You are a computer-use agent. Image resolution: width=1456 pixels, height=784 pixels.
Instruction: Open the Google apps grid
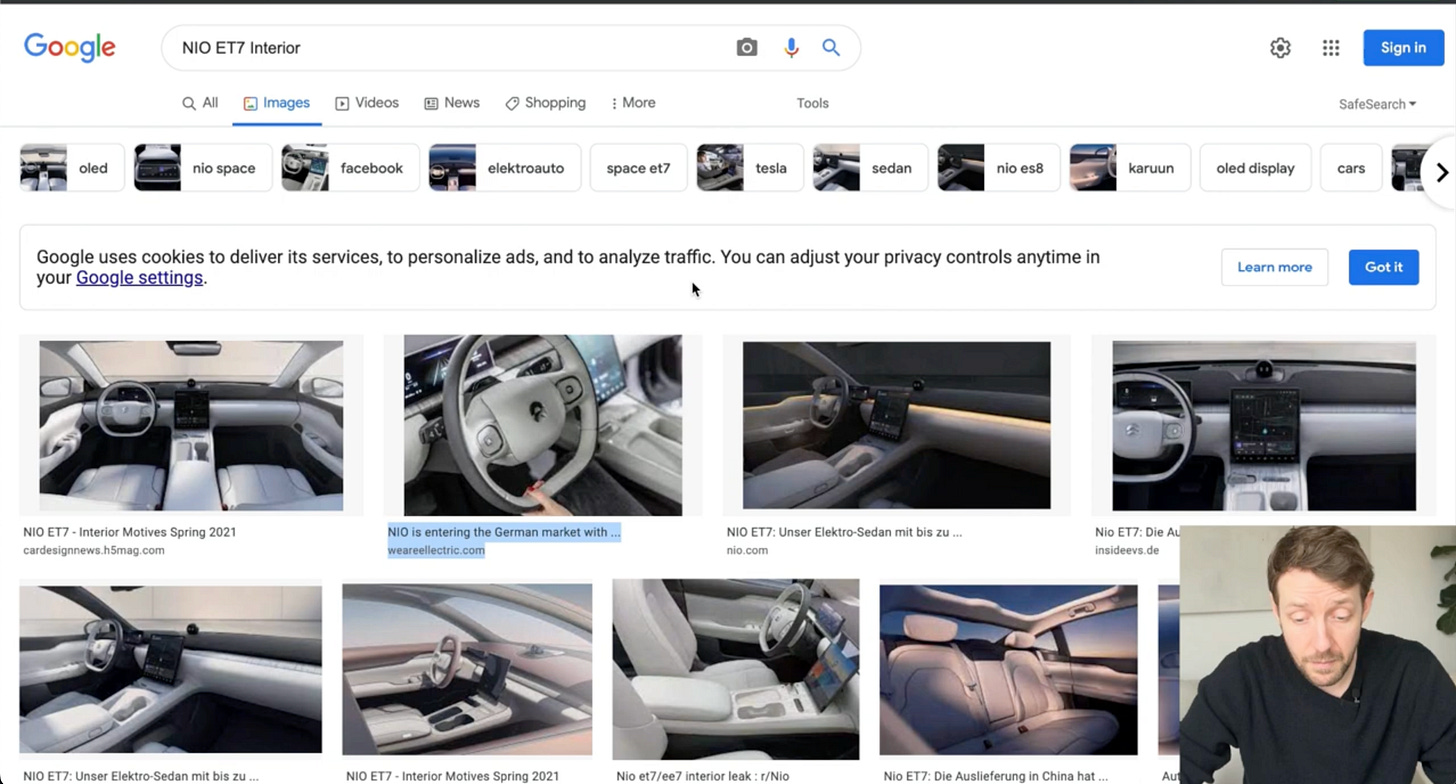(x=1331, y=48)
